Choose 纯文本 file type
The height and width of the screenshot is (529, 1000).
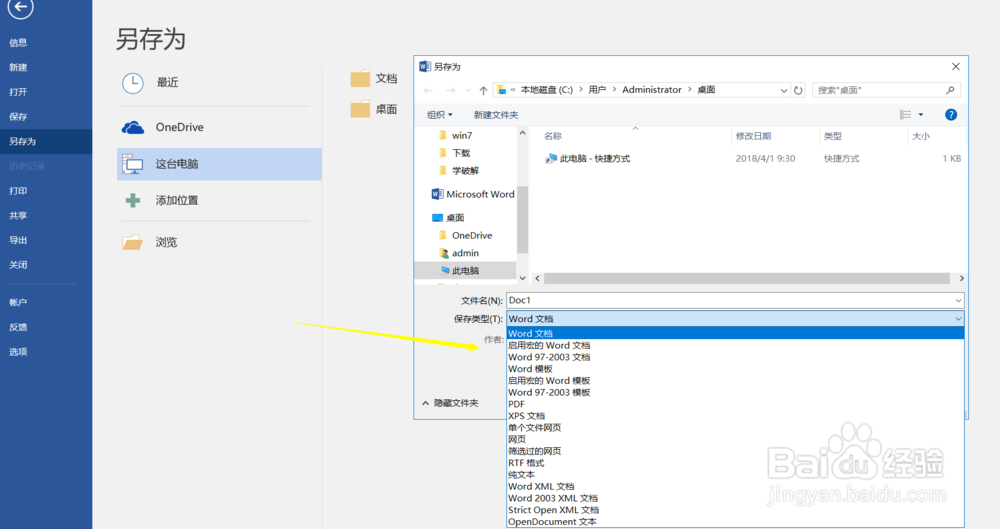tap(735, 475)
